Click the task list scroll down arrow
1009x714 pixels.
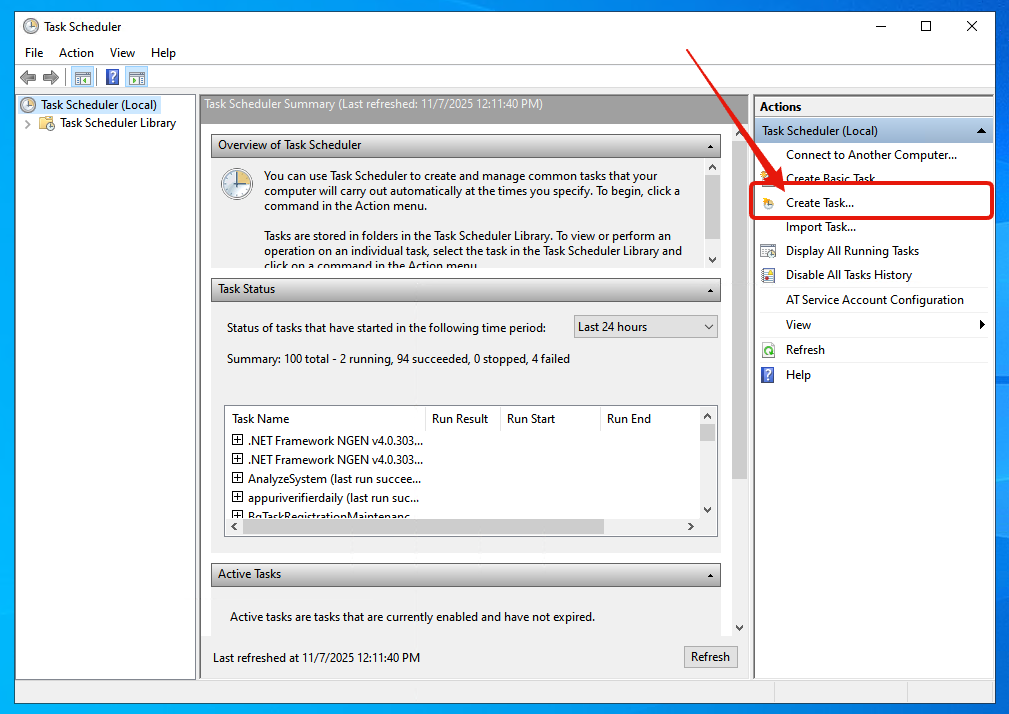pos(707,510)
